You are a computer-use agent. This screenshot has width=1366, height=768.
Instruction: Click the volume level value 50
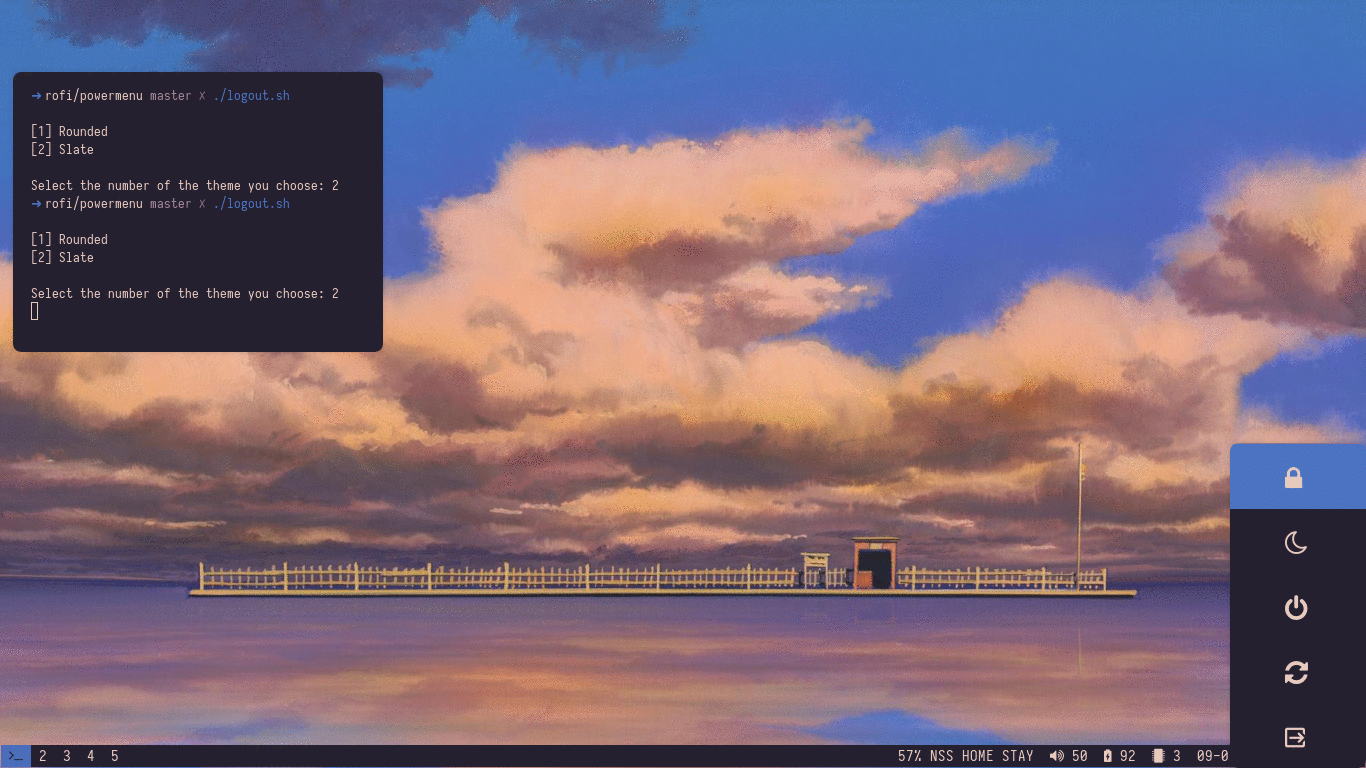(x=1079, y=756)
